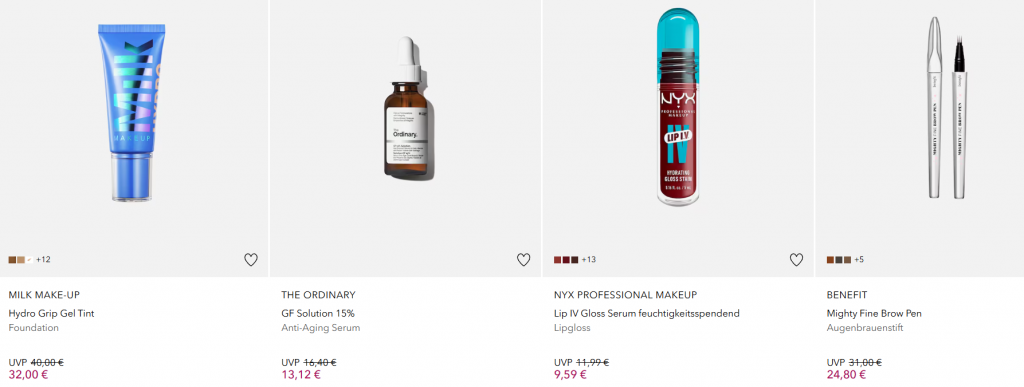
Task: Open Hydro Grip Gel Tint product link
Action: pos(52,314)
